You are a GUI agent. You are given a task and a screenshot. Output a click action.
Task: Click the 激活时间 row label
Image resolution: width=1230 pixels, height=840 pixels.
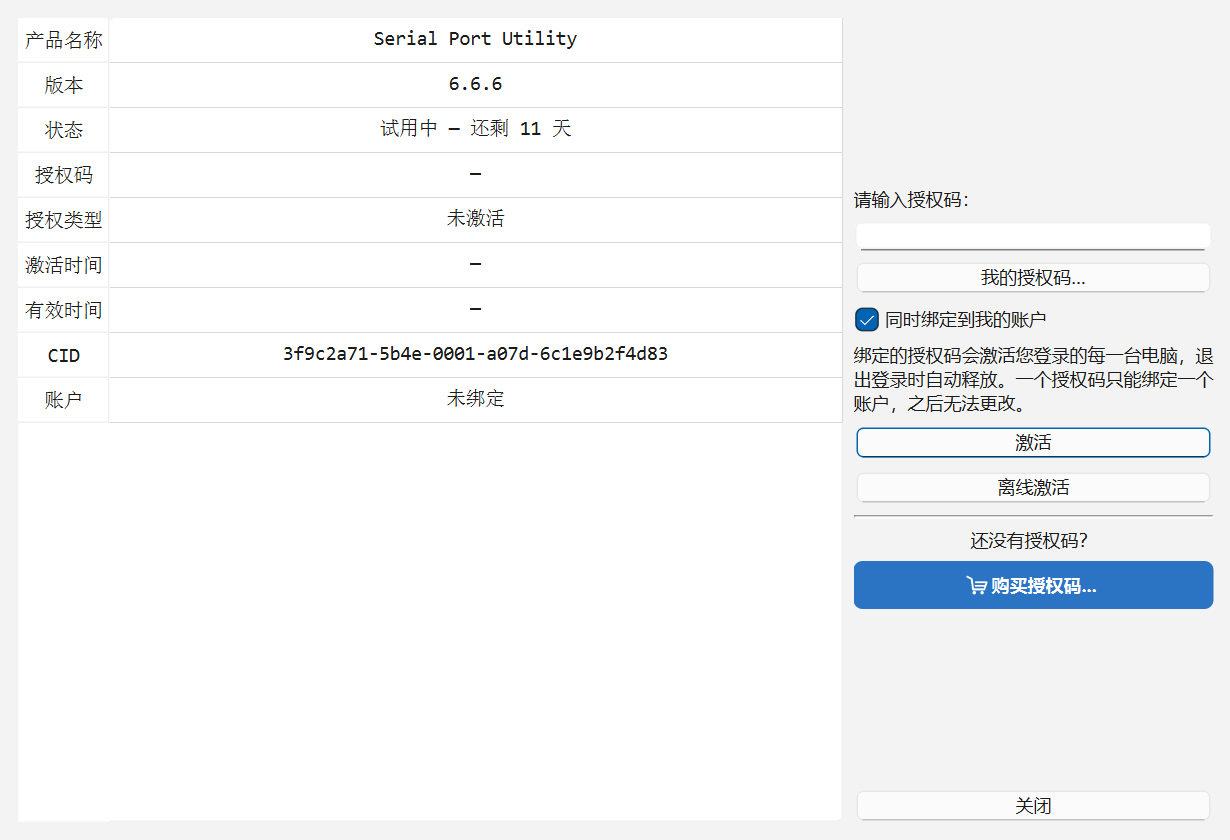tap(64, 265)
